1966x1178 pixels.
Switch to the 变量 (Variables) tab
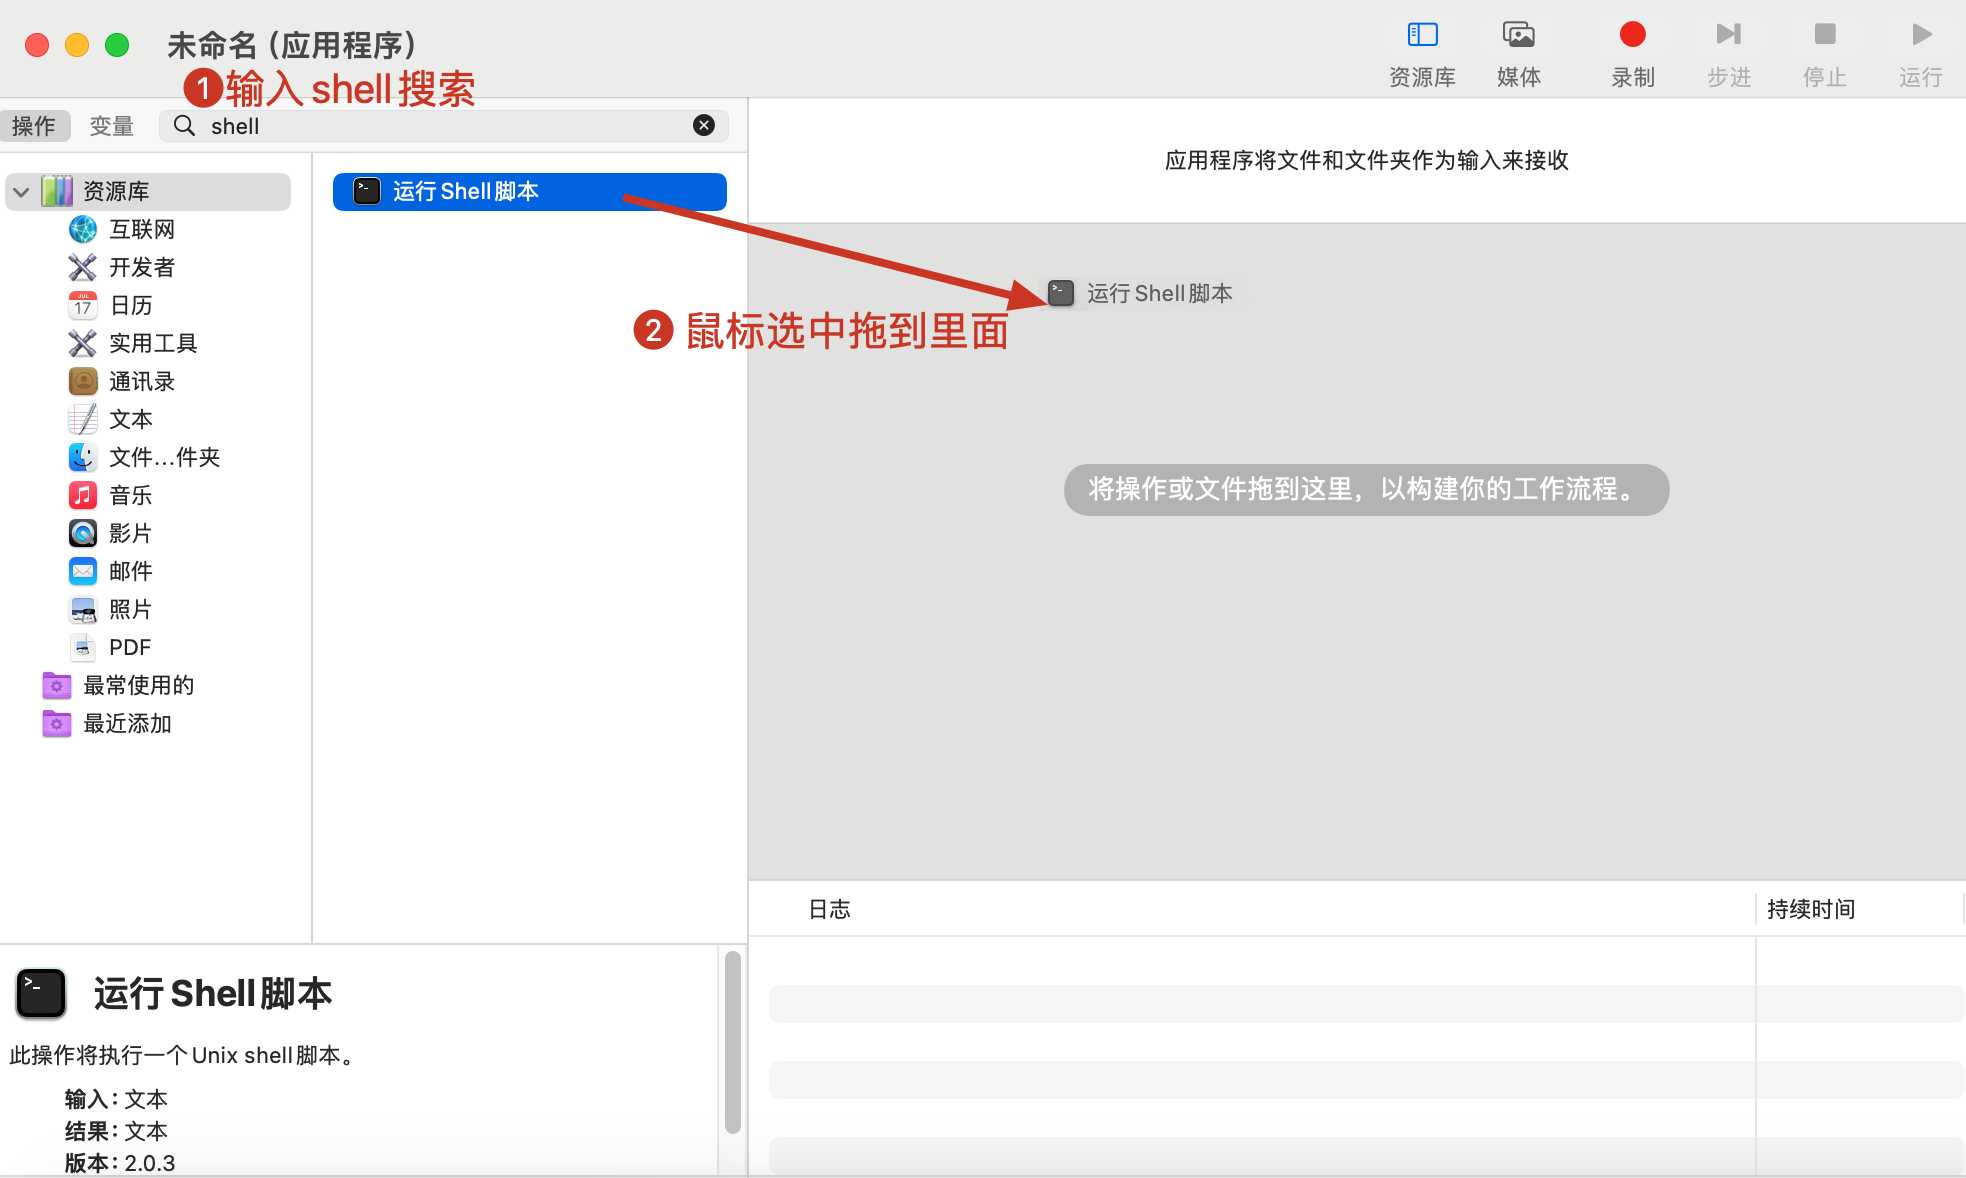111,126
